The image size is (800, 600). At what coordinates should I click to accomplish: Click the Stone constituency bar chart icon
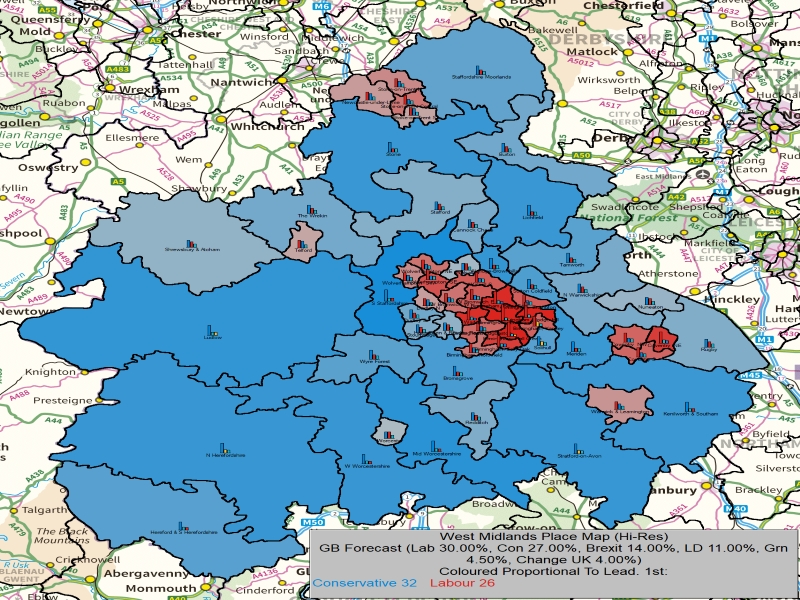pyautogui.click(x=392, y=147)
